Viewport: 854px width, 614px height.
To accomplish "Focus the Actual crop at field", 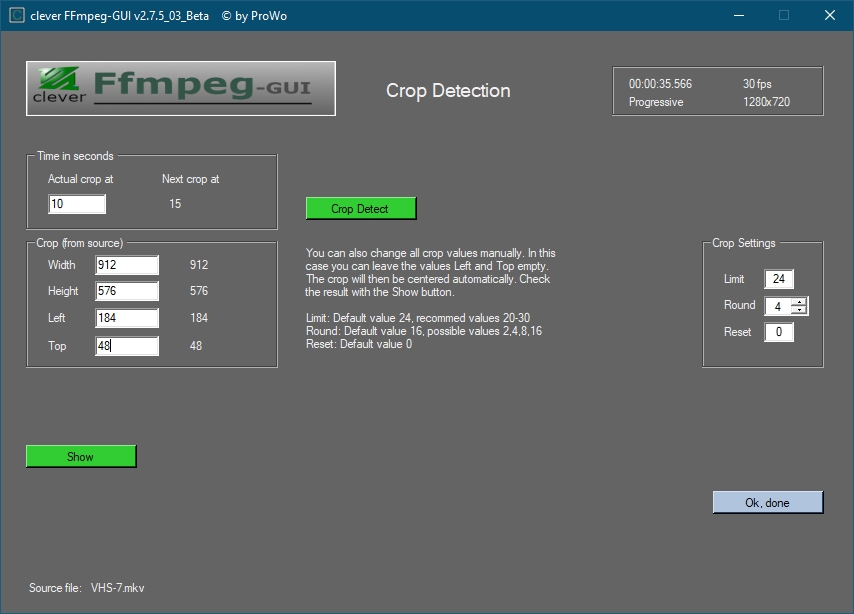I will point(77,204).
